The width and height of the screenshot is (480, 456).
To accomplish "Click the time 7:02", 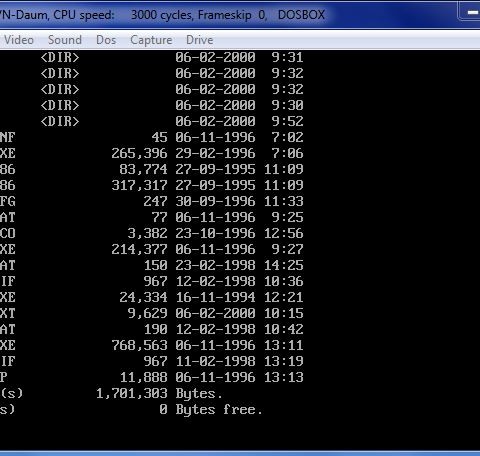I will click(287, 137).
